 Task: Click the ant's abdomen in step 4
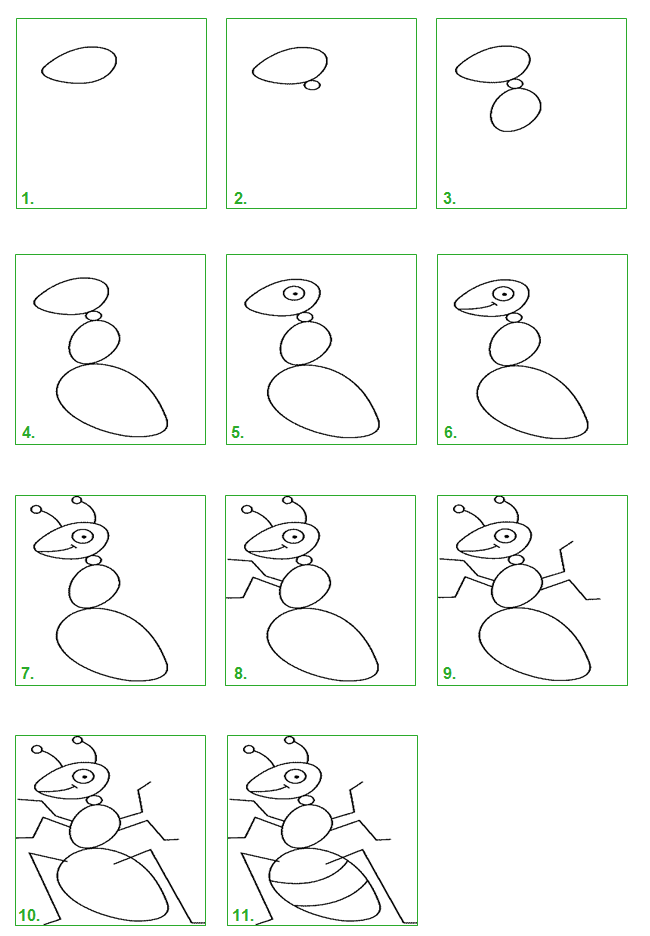pos(112,400)
